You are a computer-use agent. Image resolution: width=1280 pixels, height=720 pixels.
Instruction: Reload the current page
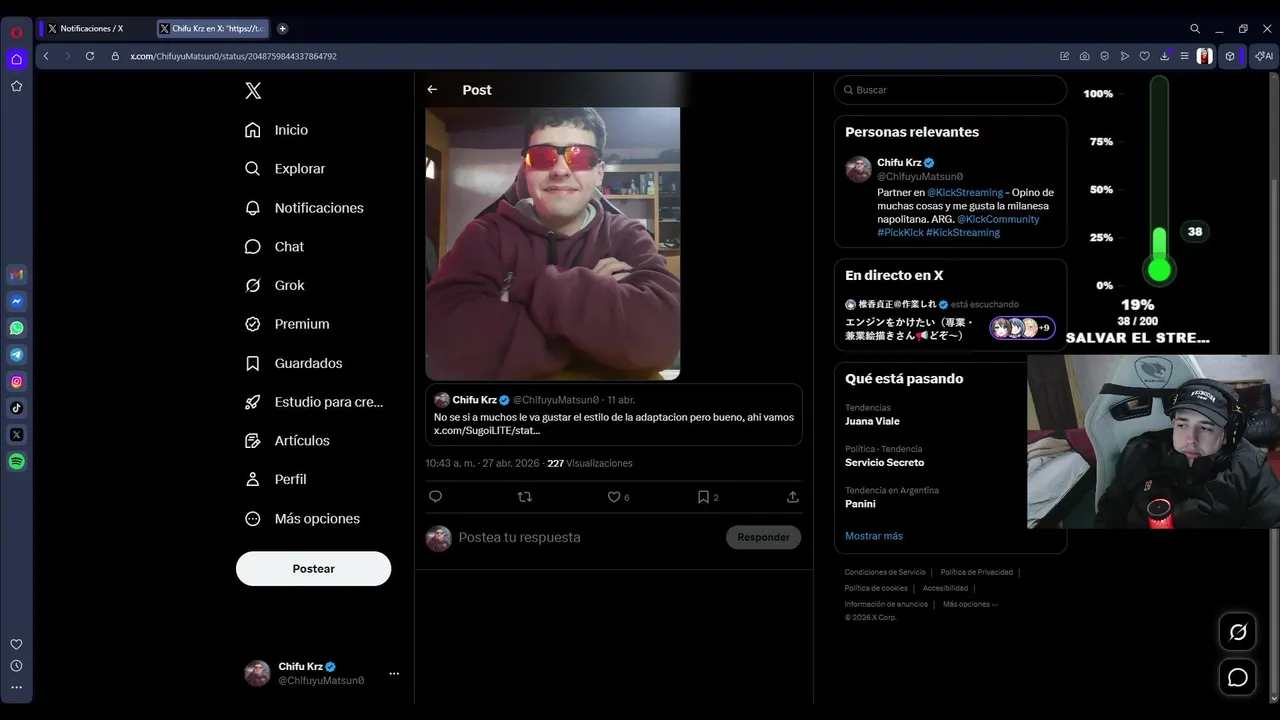tap(90, 56)
